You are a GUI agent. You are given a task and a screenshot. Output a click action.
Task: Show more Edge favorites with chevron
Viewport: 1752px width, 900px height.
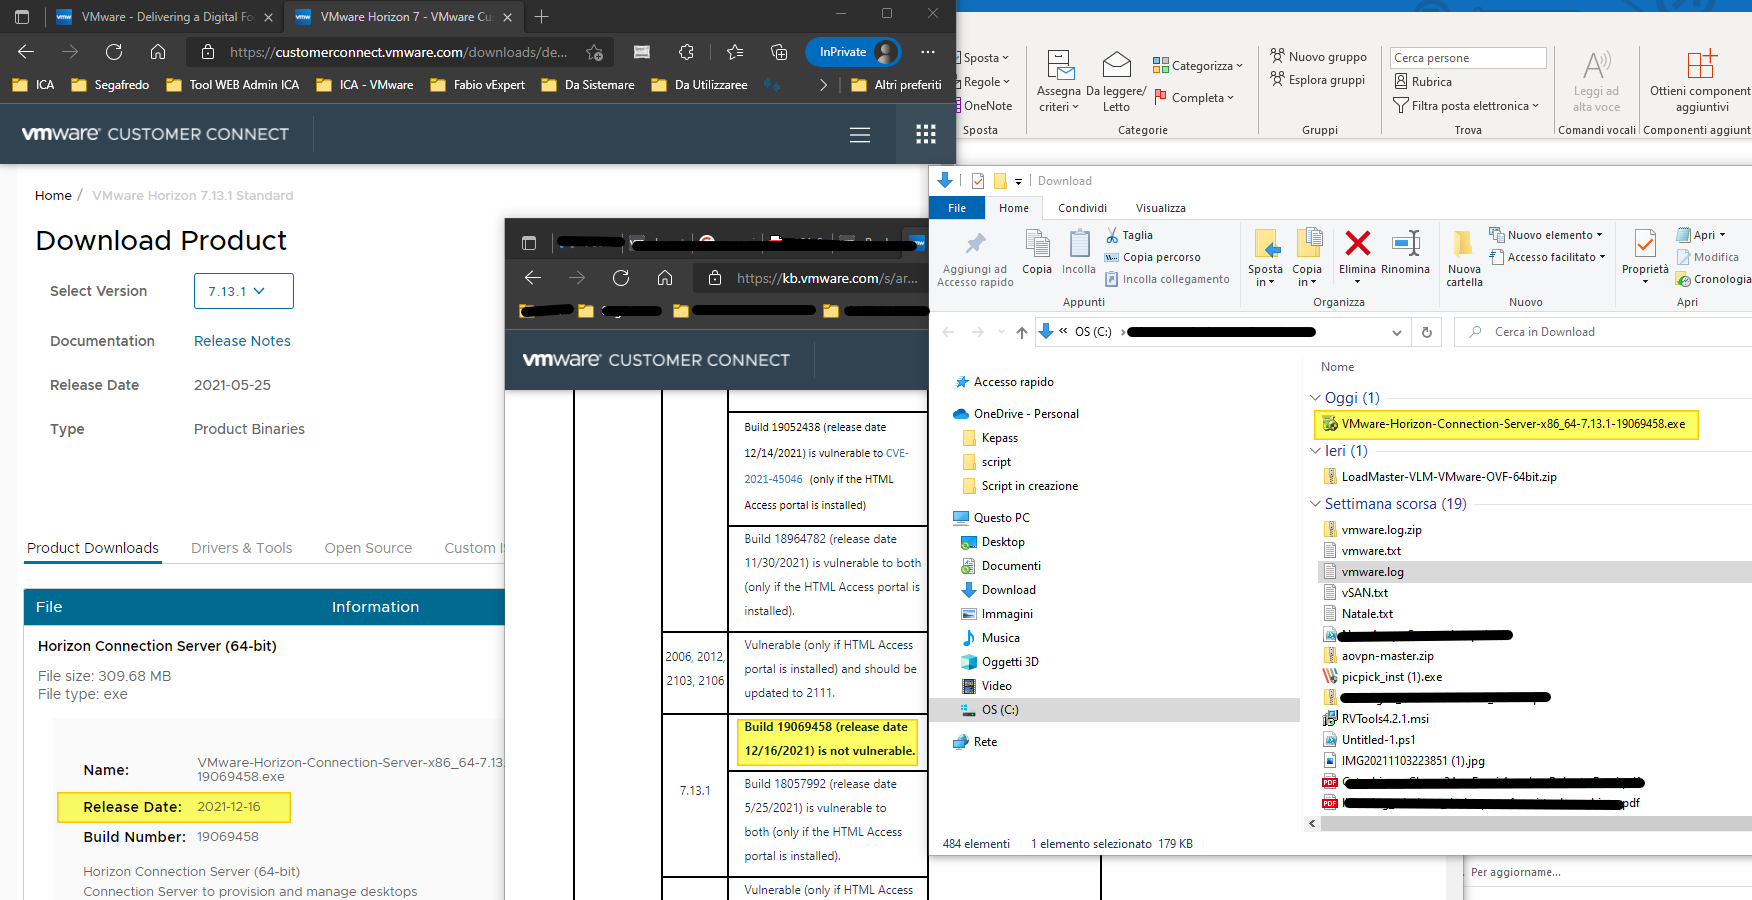[823, 85]
